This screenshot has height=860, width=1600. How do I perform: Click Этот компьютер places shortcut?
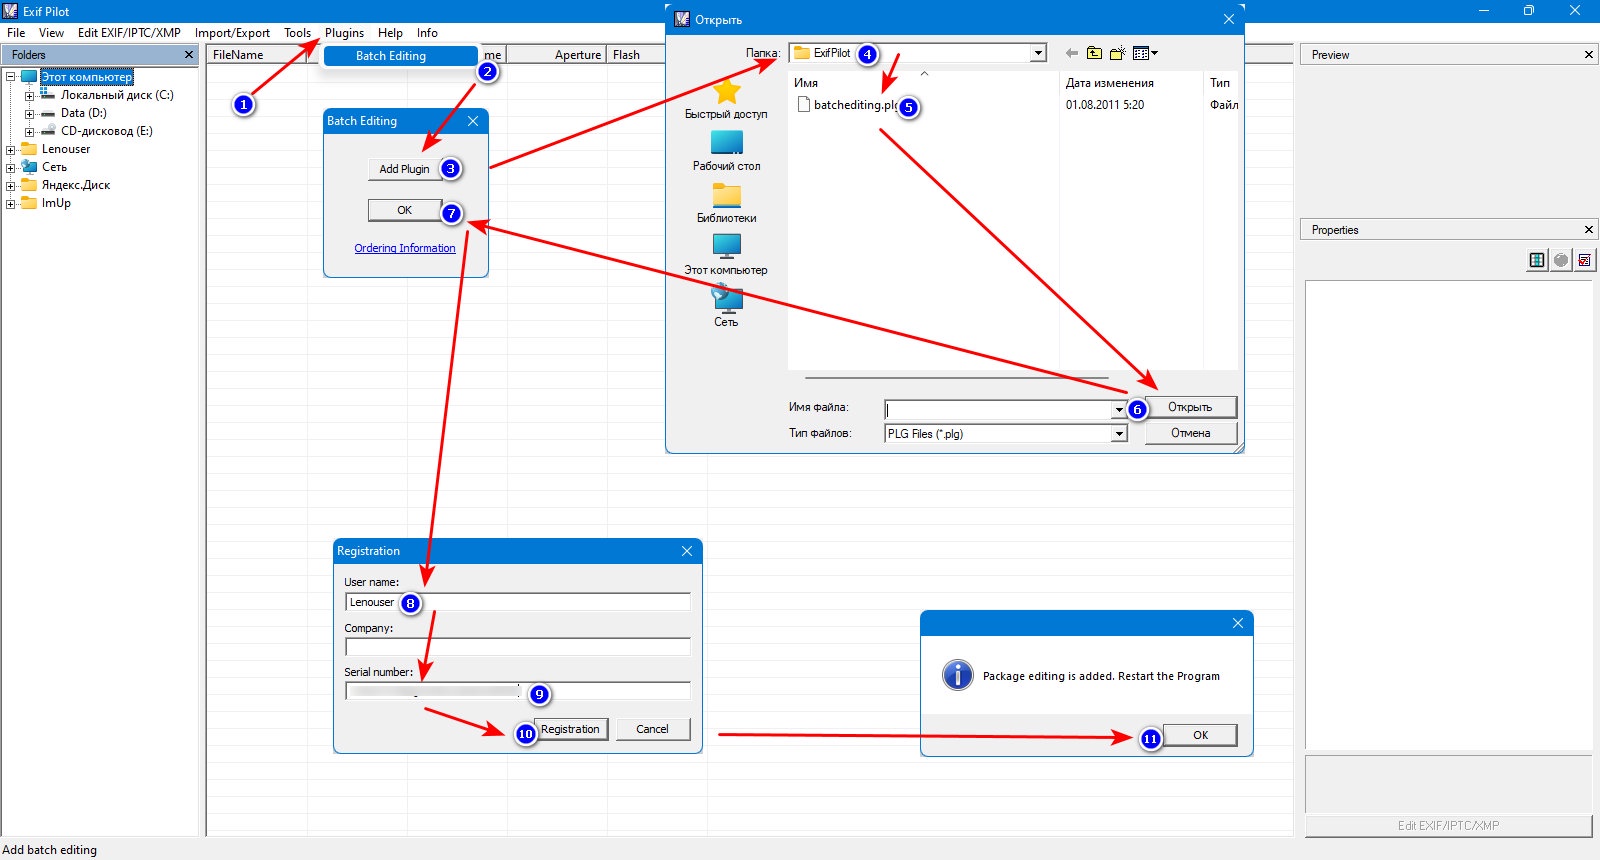pos(726,256)
